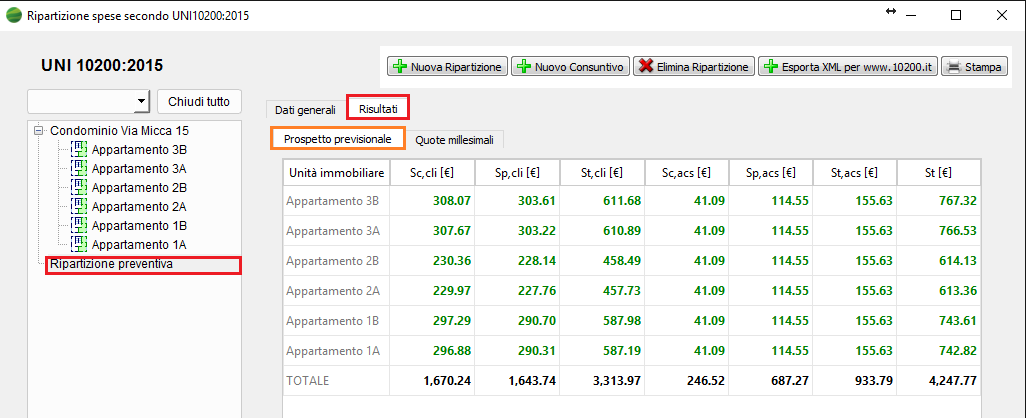Open the Risultati tab
The image size is (1026, 420).
378,108
